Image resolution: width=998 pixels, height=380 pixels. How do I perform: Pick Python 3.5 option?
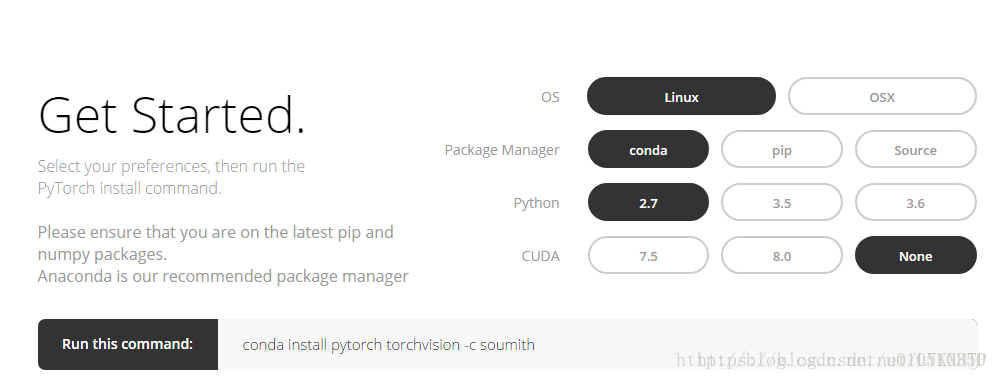(x=782, y=202)
